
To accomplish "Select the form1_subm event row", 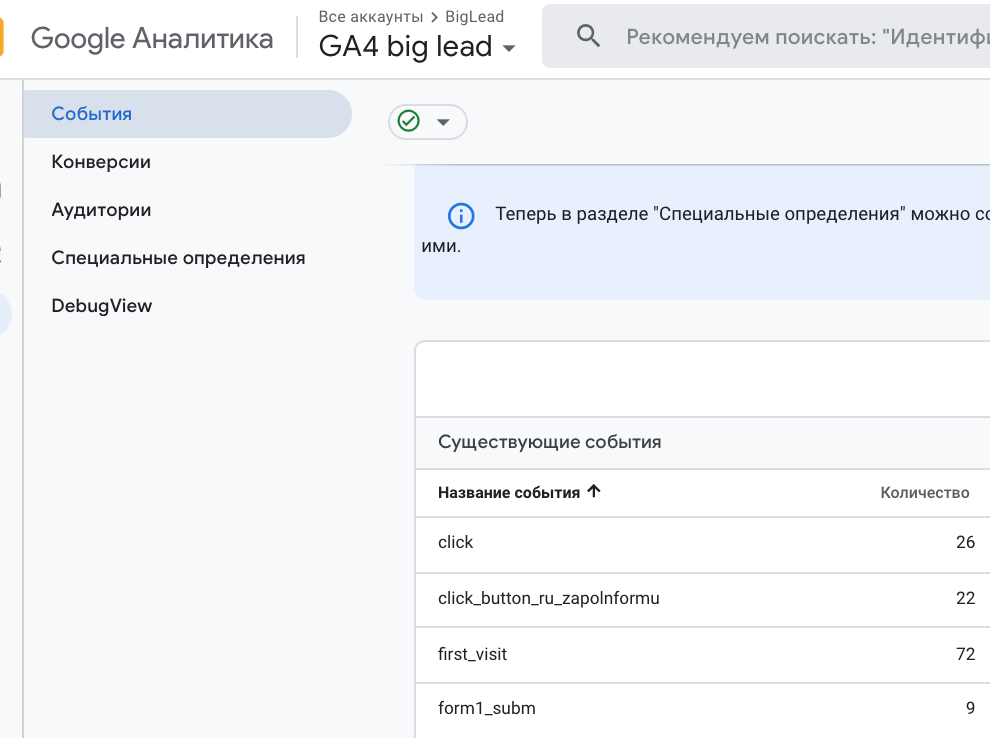I will 486,707.
